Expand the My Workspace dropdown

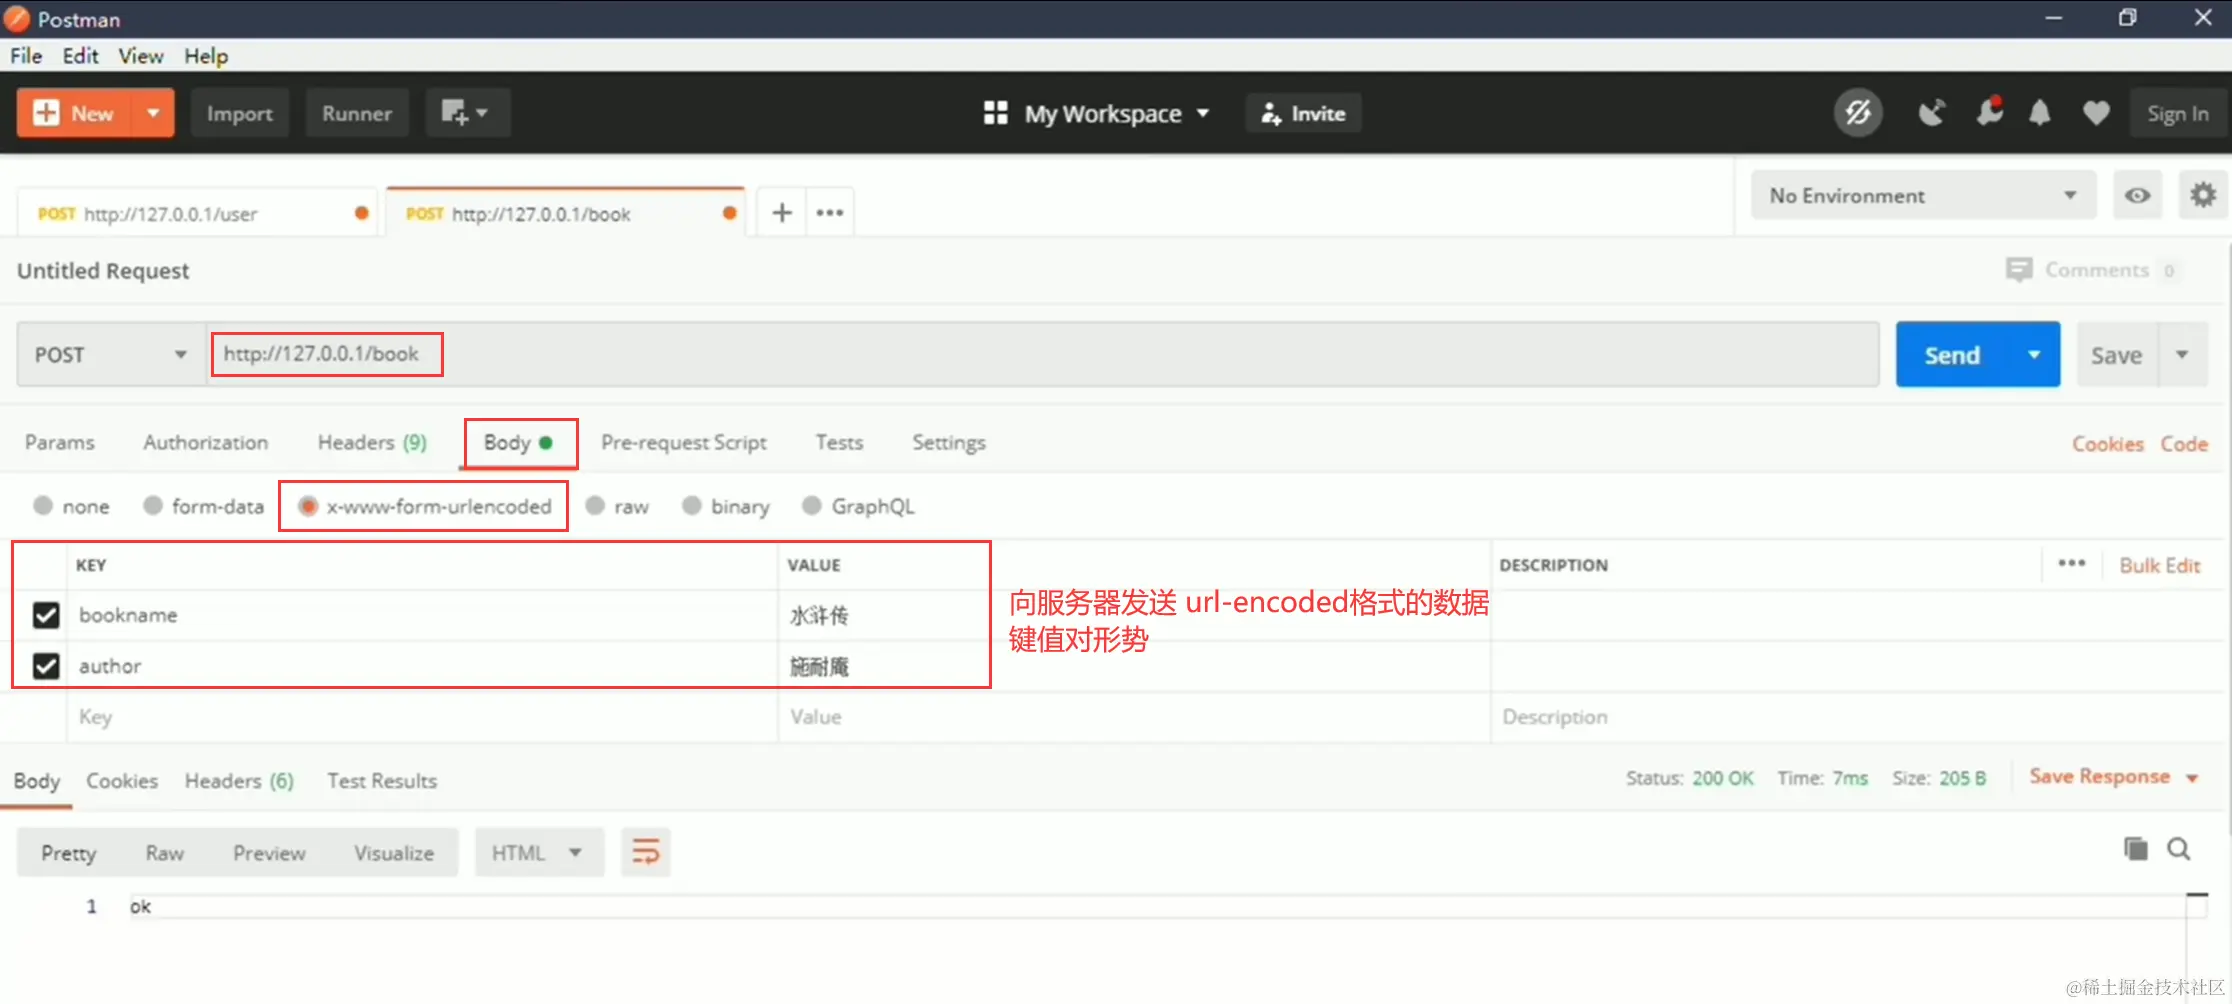point(1203,113)
